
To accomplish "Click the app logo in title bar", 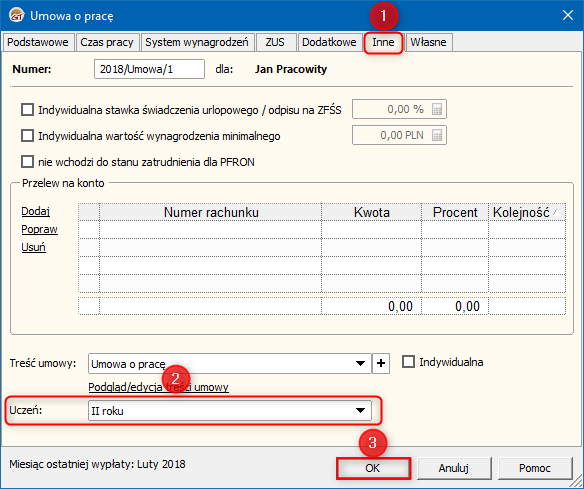I will point(16,16).
